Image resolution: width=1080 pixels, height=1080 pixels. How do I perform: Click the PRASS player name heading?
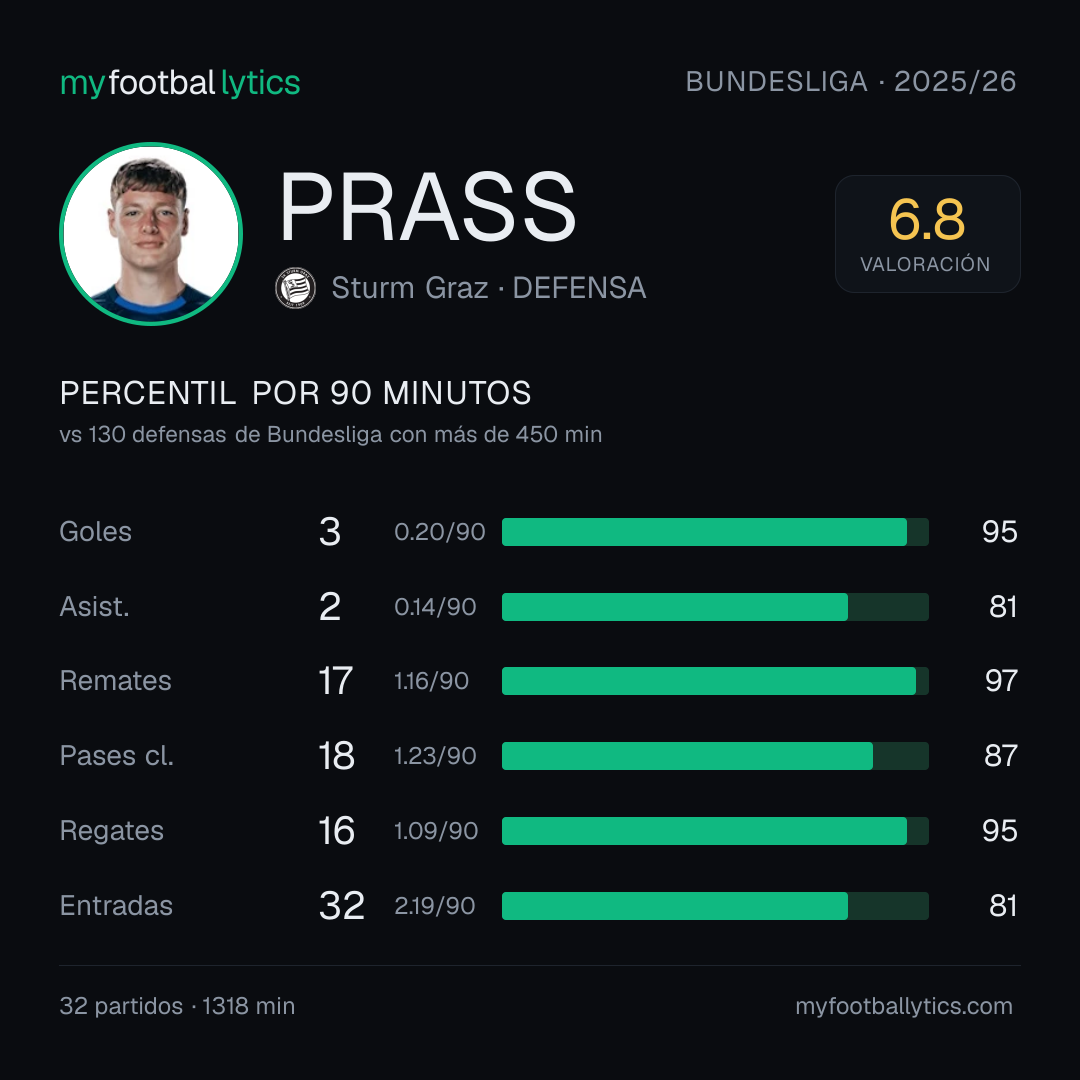pyautogui.click(x=427, y=207)
